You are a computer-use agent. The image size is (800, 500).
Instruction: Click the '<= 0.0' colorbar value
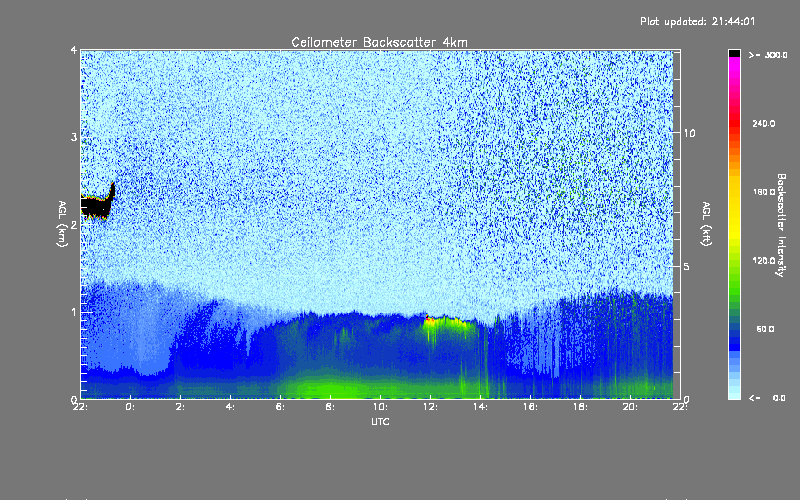point(767,397)
